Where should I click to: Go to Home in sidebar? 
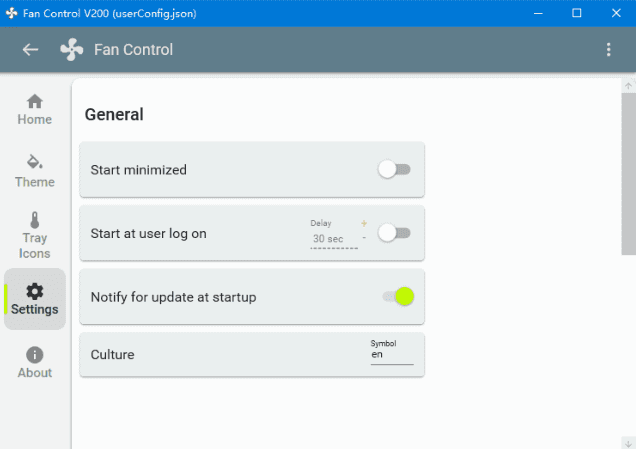[x=35, y=110]
